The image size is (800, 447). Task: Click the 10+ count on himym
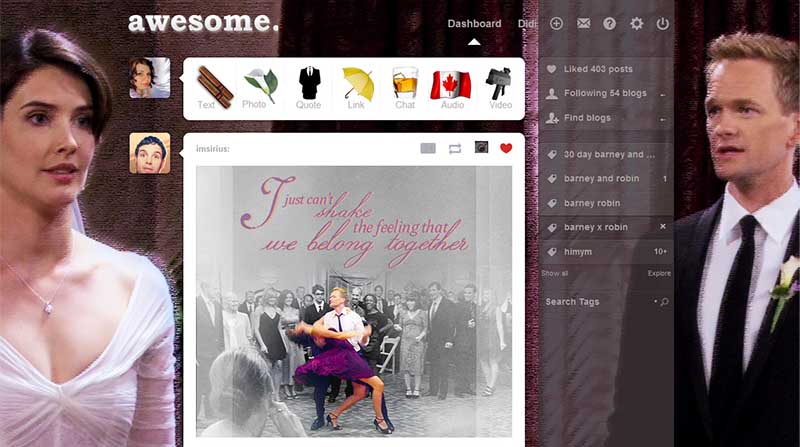pos(660,252)
